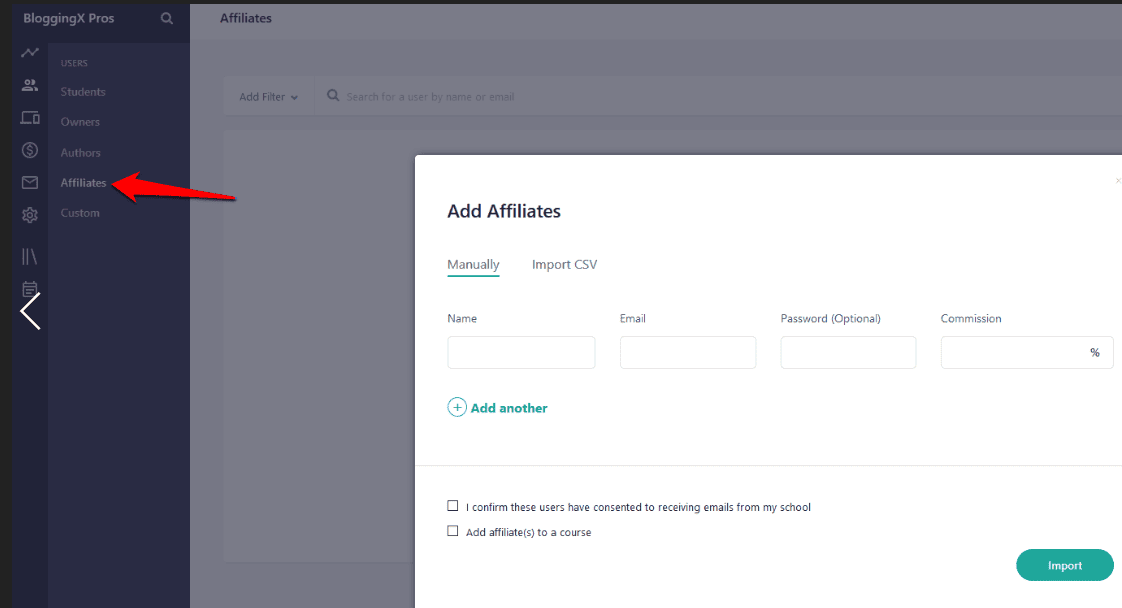The image size is (1122, 608).
Task: Open the sales dollar icon
Action: point(28,150)
